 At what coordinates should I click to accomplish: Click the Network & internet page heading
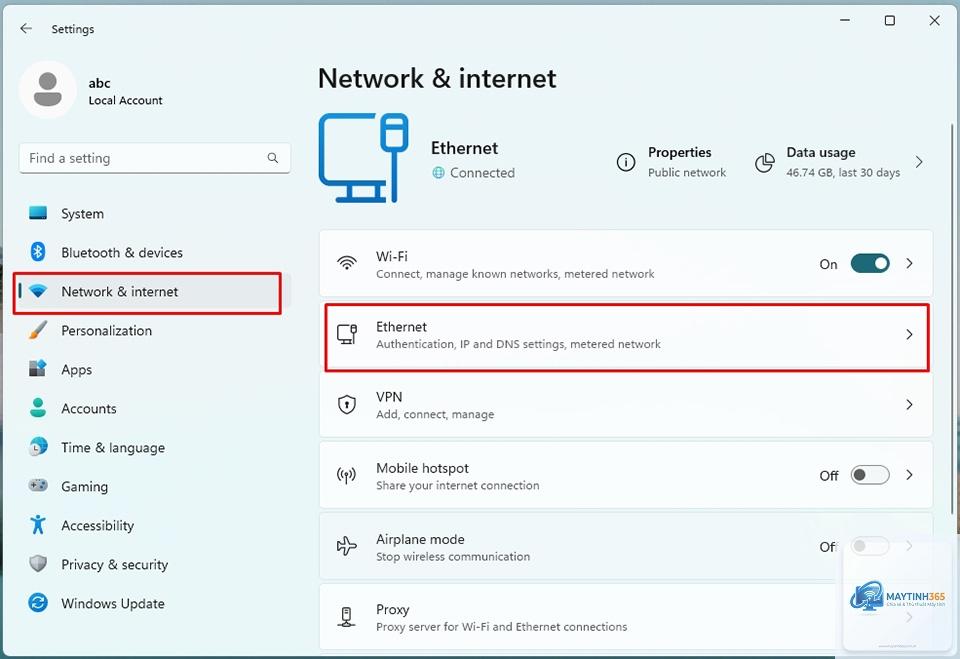[437, 78]
